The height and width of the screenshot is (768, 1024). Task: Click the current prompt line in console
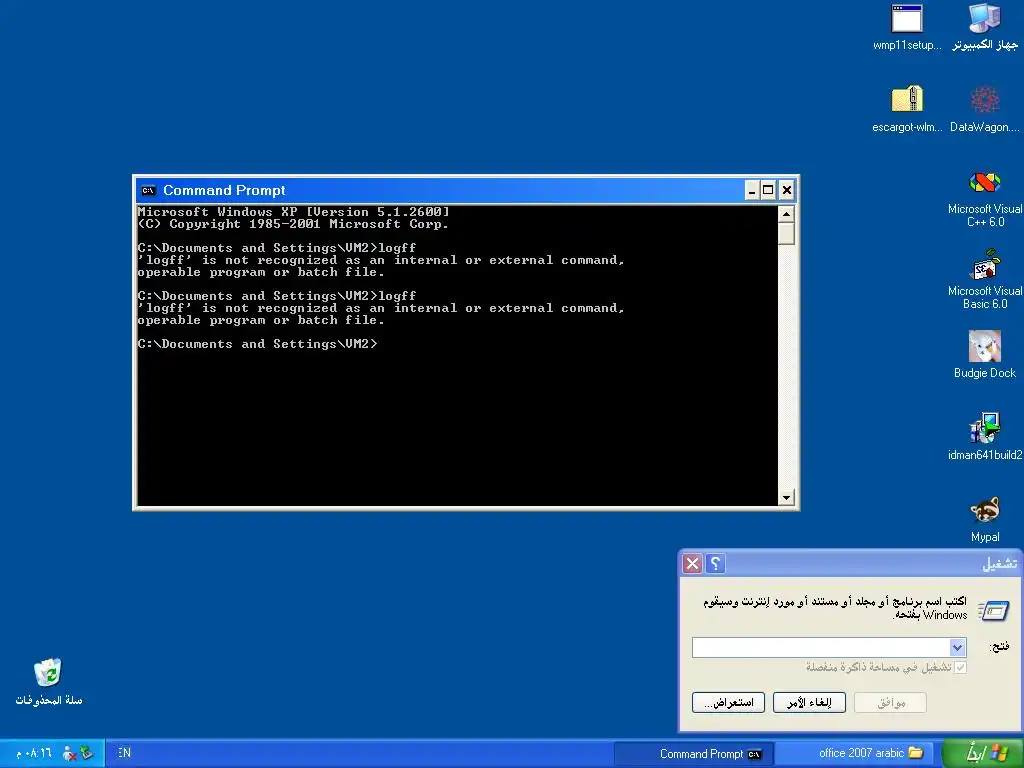pyautogui.click(x=257, y=344)
